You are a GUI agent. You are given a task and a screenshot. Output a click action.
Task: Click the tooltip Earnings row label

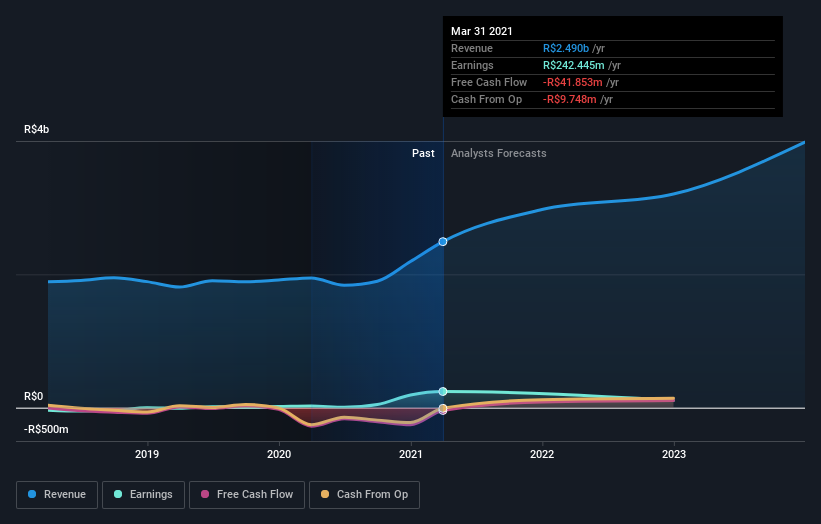472,65
